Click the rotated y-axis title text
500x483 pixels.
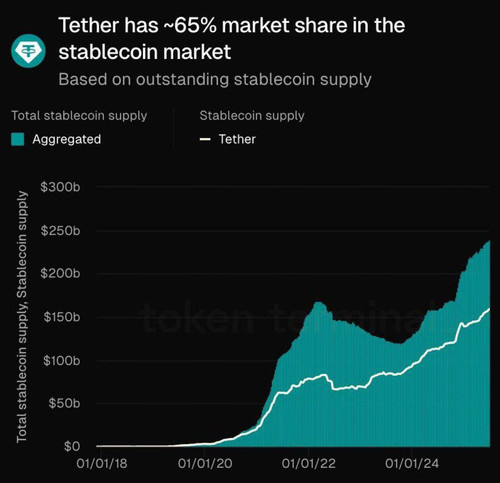pyautogui.click(x=22, y=317)
